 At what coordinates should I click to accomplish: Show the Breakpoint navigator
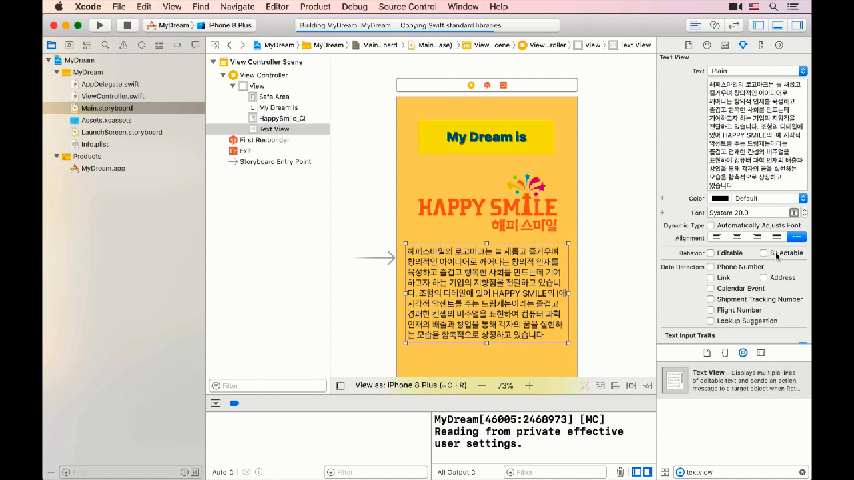177,45
